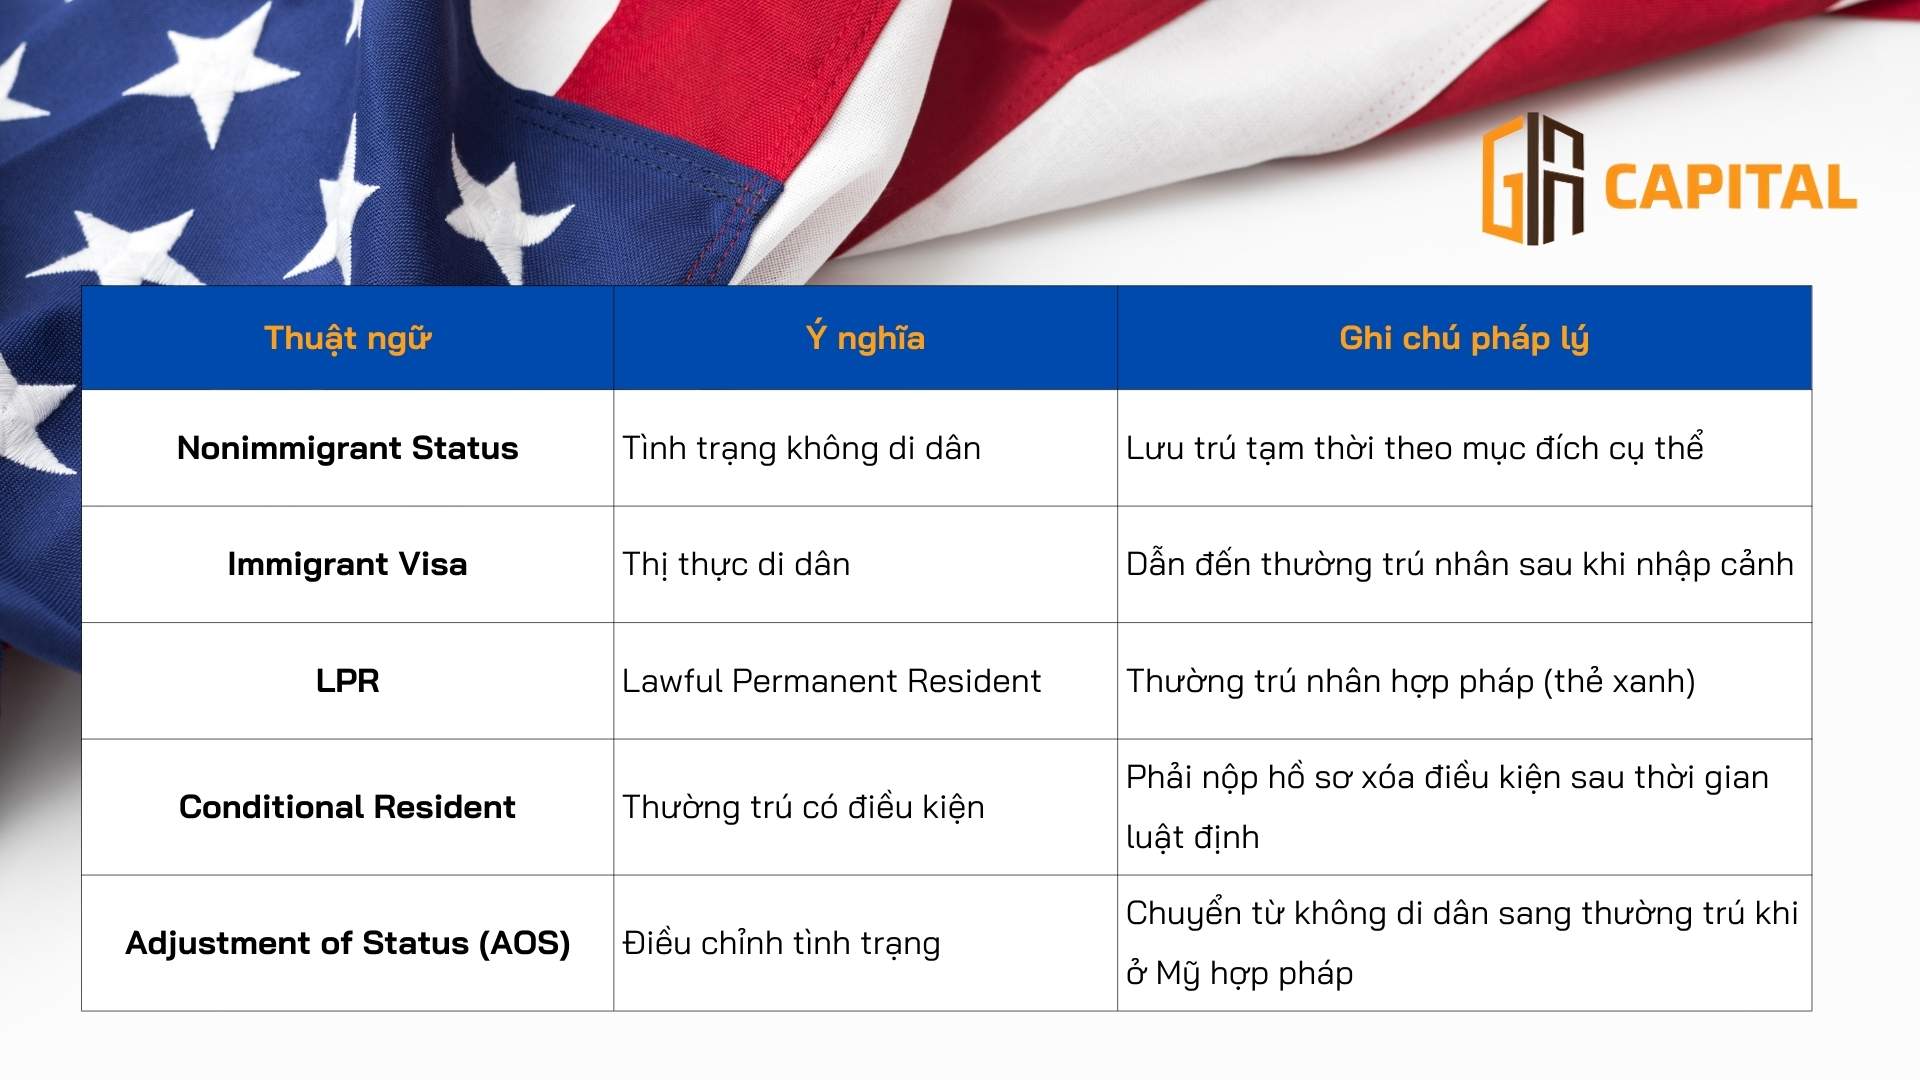
Task: Click the orange CAPITAL logo text
Action: (x=1730, y=188)
